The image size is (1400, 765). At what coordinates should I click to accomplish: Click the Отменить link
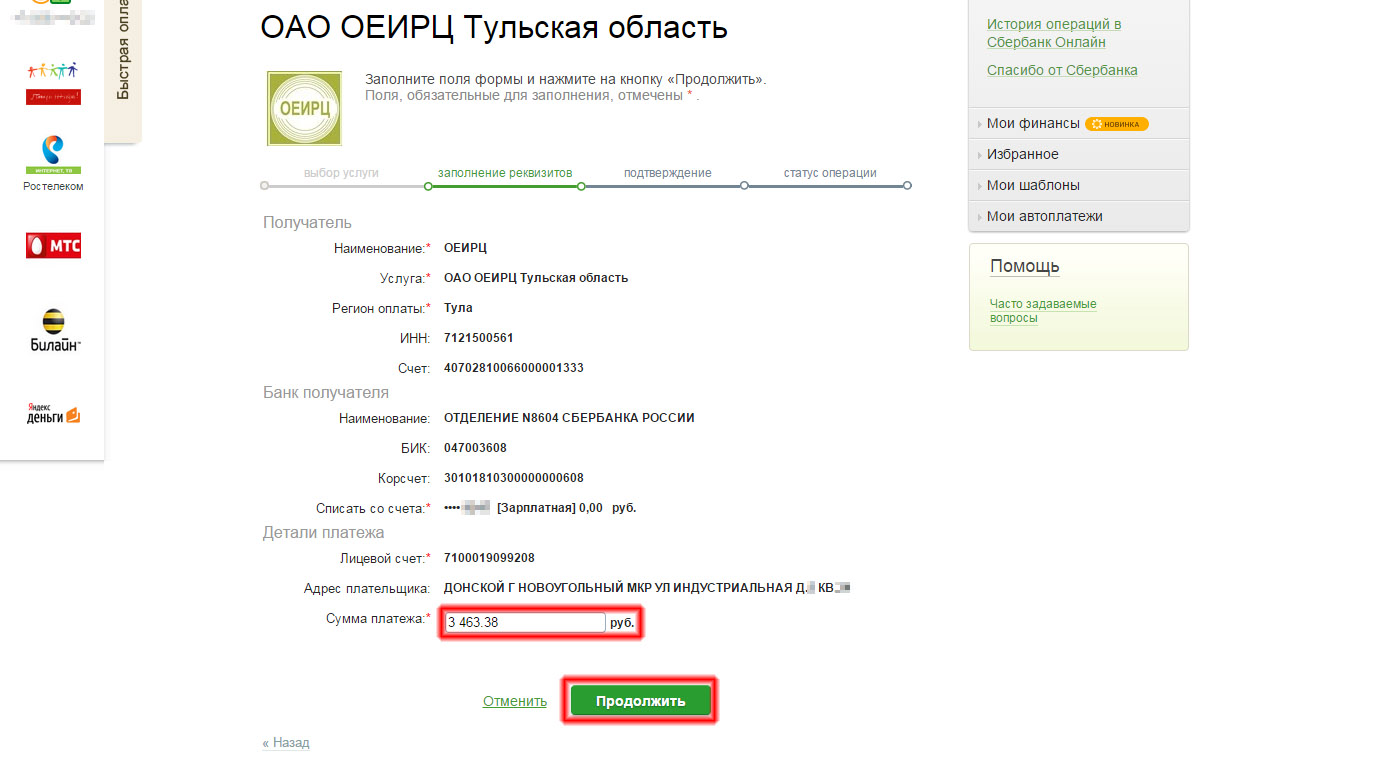pos(515,701)
